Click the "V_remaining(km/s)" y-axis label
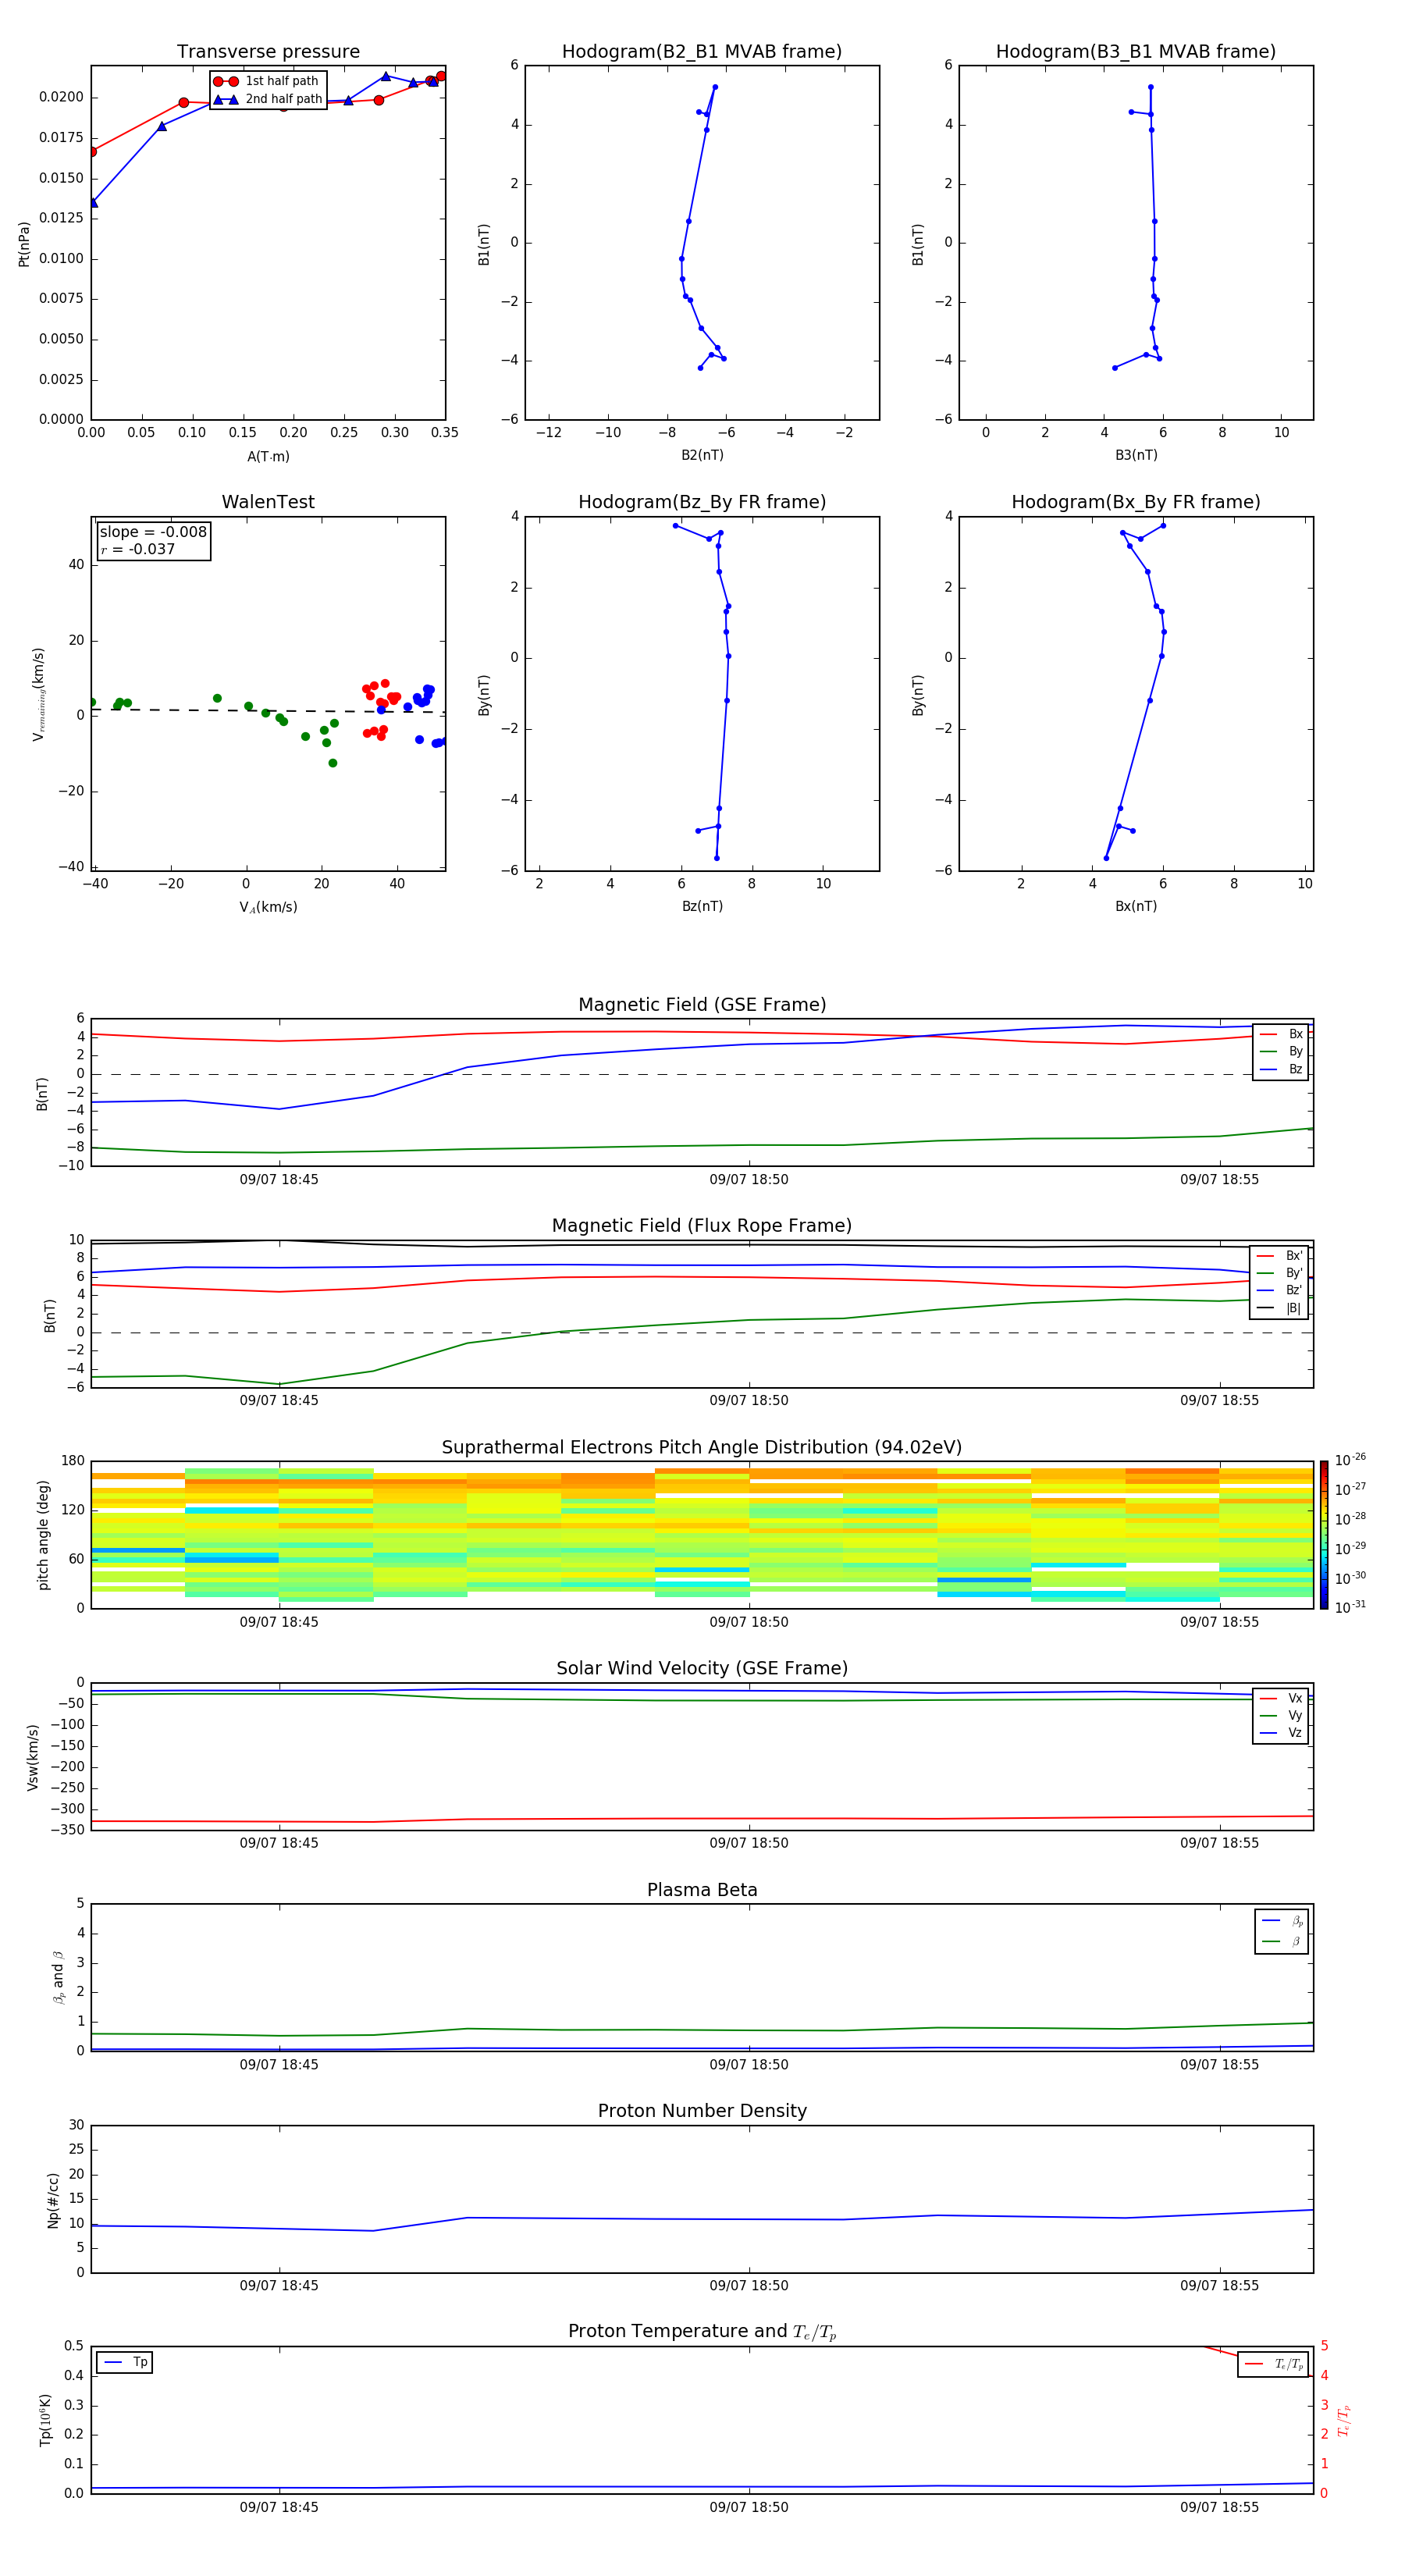The width and height of the screenshot is (1405, 2576). (39, 694)
